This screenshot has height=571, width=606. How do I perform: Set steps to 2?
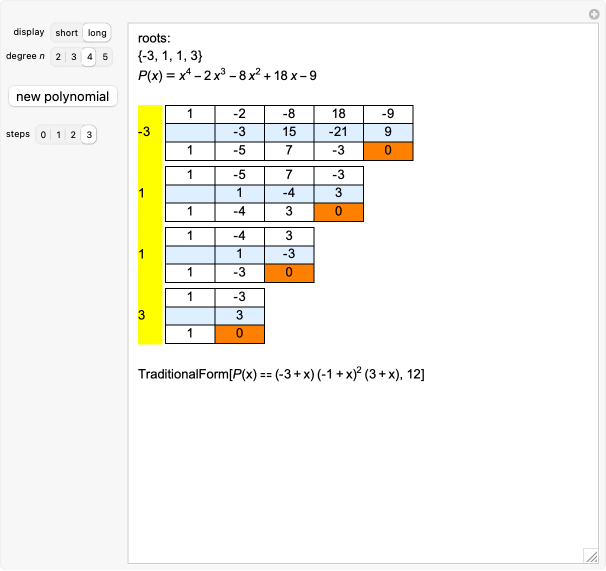pyautogui.click(x=73, y=134)
